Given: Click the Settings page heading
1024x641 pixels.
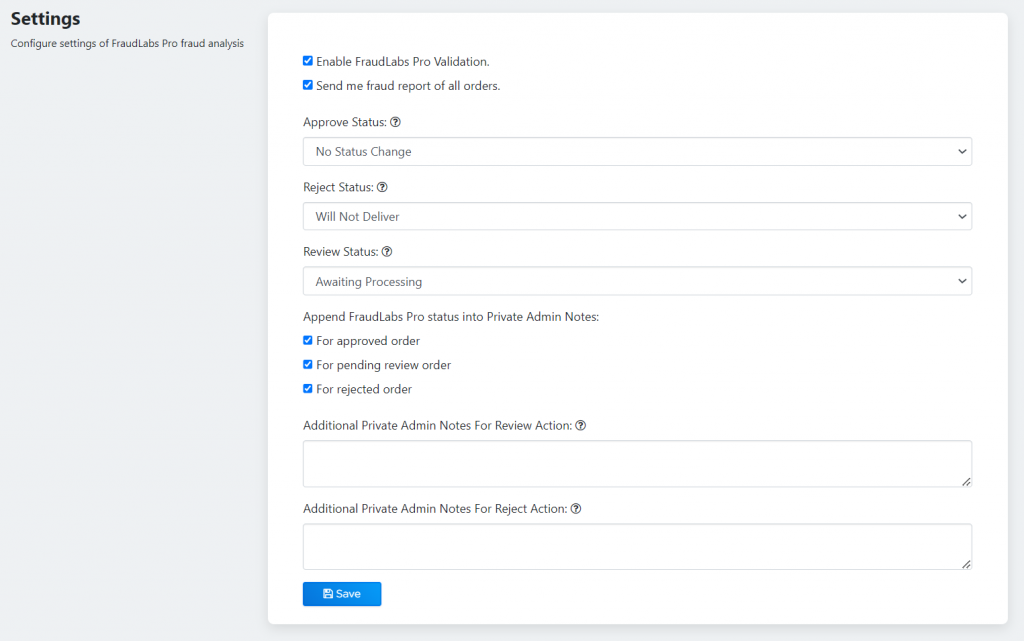Looking at the screenshot, I should [x=45, y=18].
